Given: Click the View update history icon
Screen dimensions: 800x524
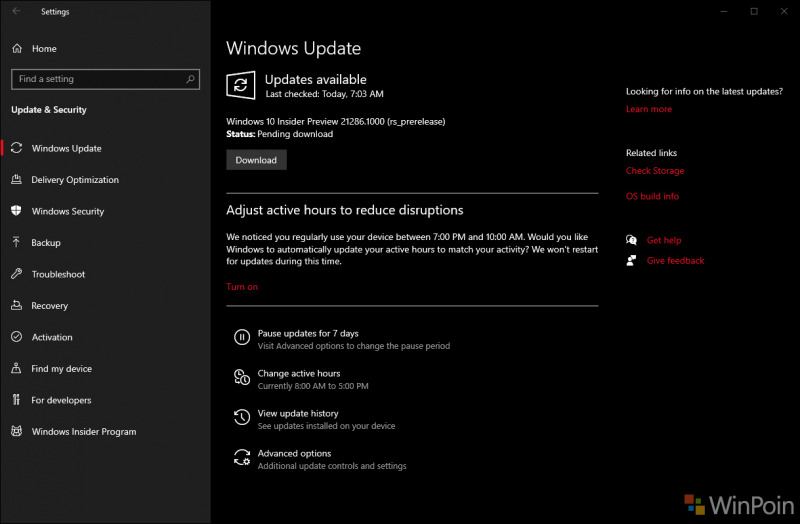Looking at the screenshot, I should [x=241, y=418].
